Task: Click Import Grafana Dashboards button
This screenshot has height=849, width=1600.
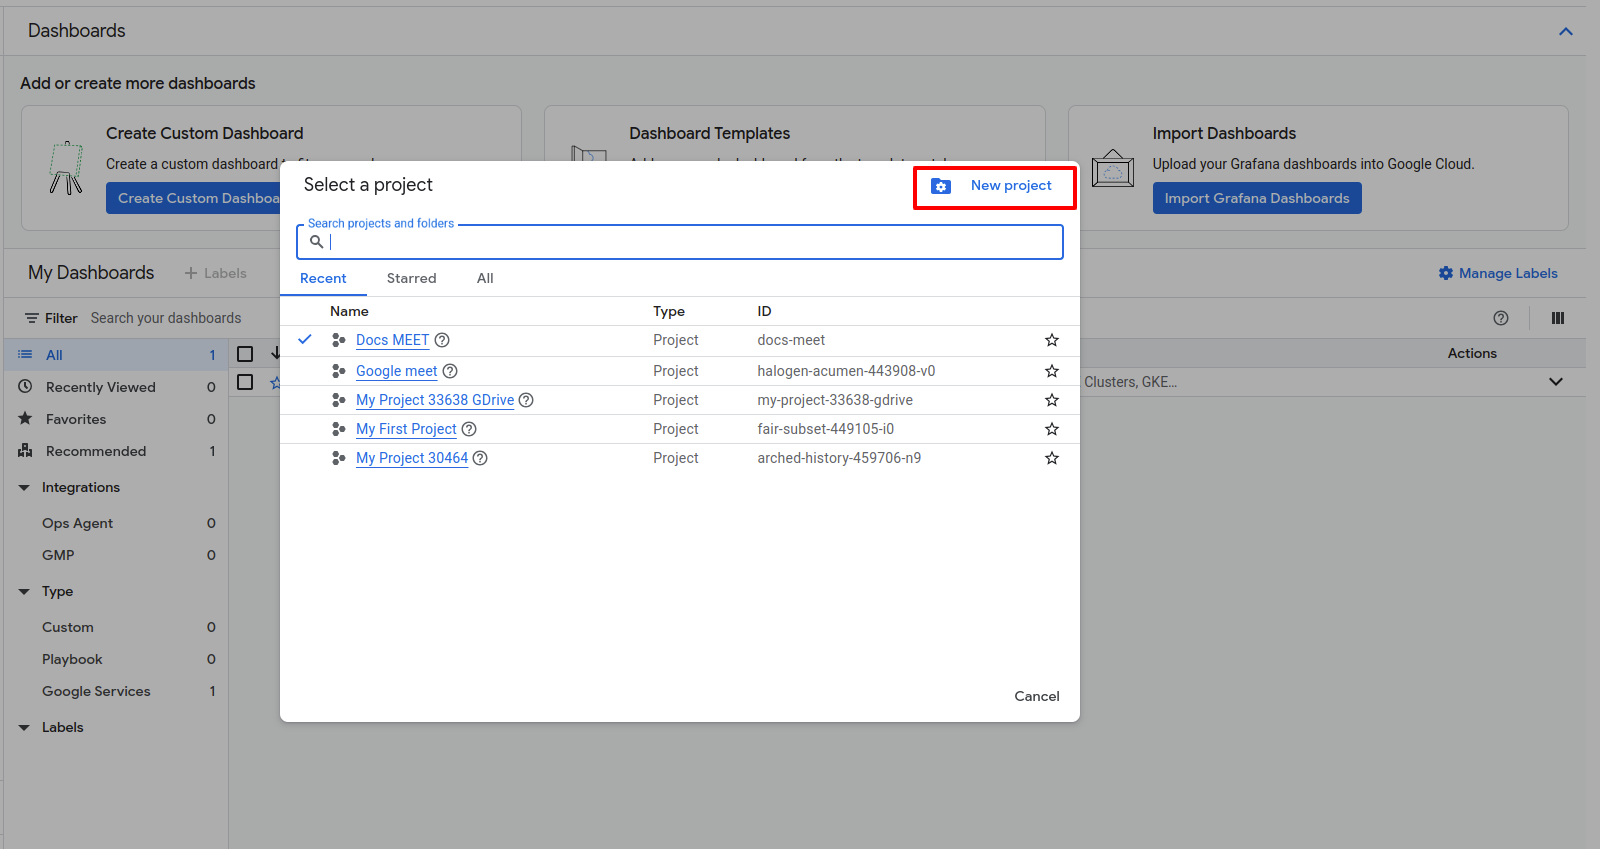Action: (x=1257, y=198)
